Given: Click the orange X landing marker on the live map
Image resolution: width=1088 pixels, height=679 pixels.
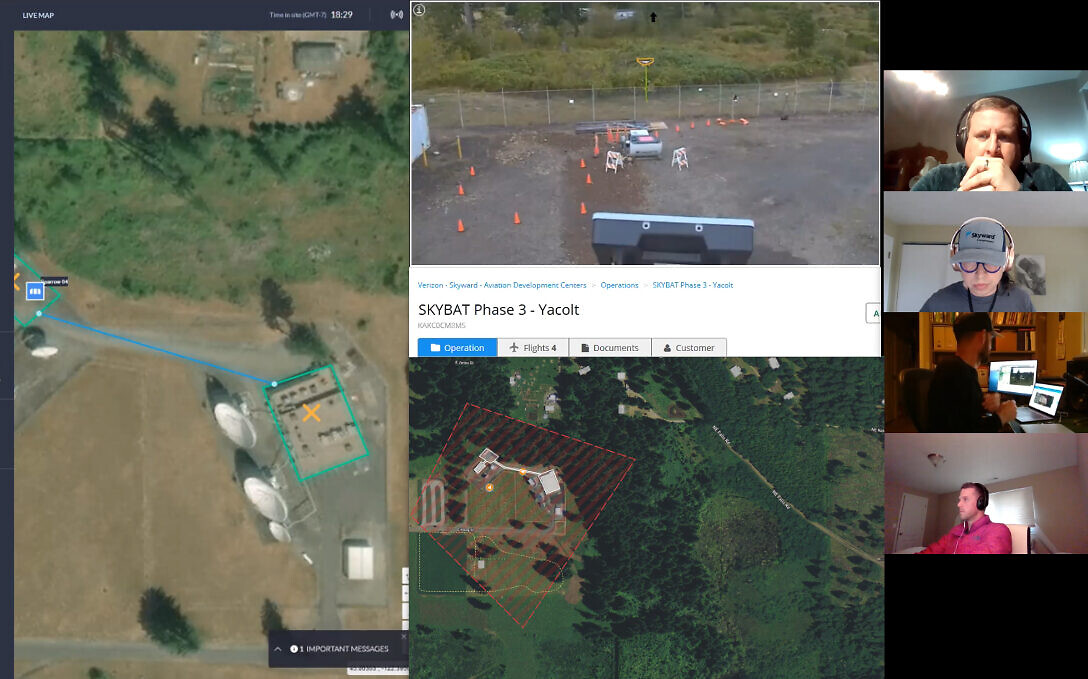Looking at the screenshot, I should click(312, 413).
